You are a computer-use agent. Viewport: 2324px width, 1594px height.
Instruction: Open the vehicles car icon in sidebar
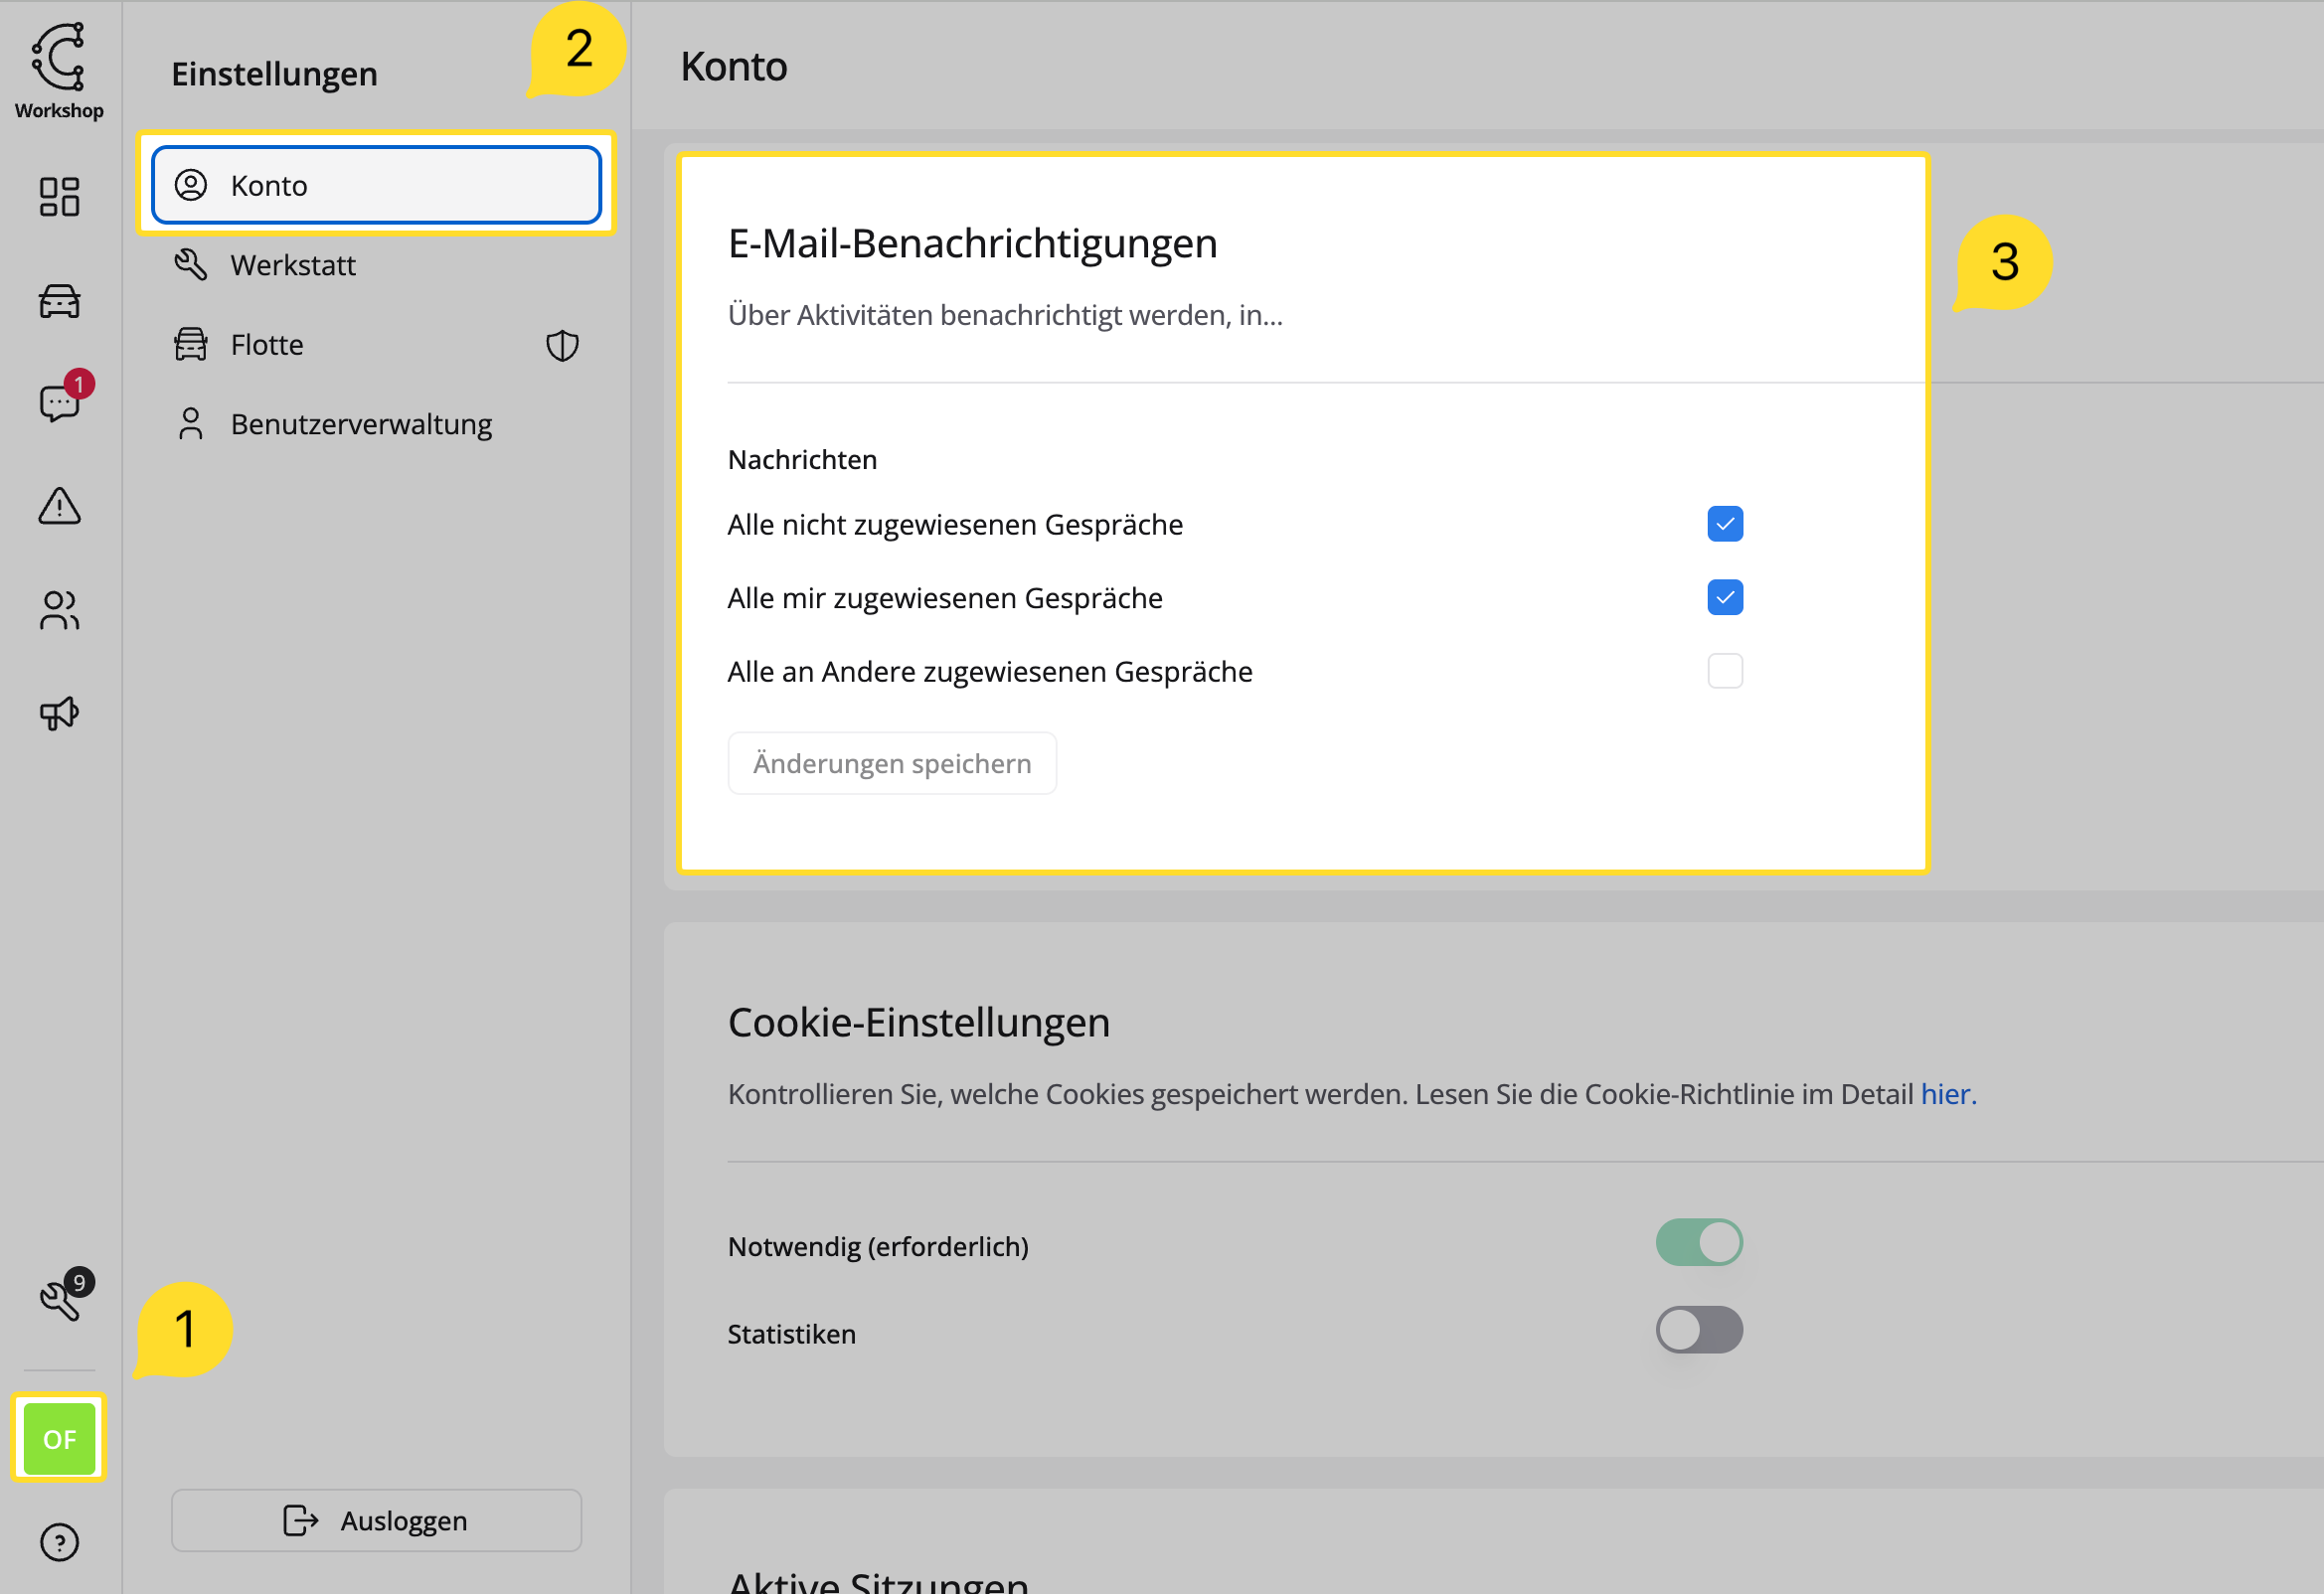tap(59, 301)
